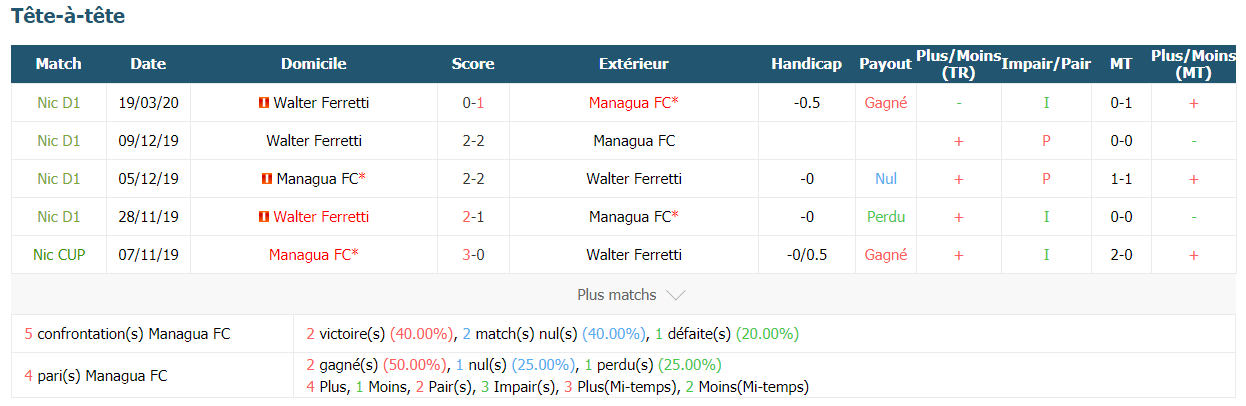This screenshot has height=406, width=1246.
Task: Click the 0-1 score of first match
Action: click(473, 103)
